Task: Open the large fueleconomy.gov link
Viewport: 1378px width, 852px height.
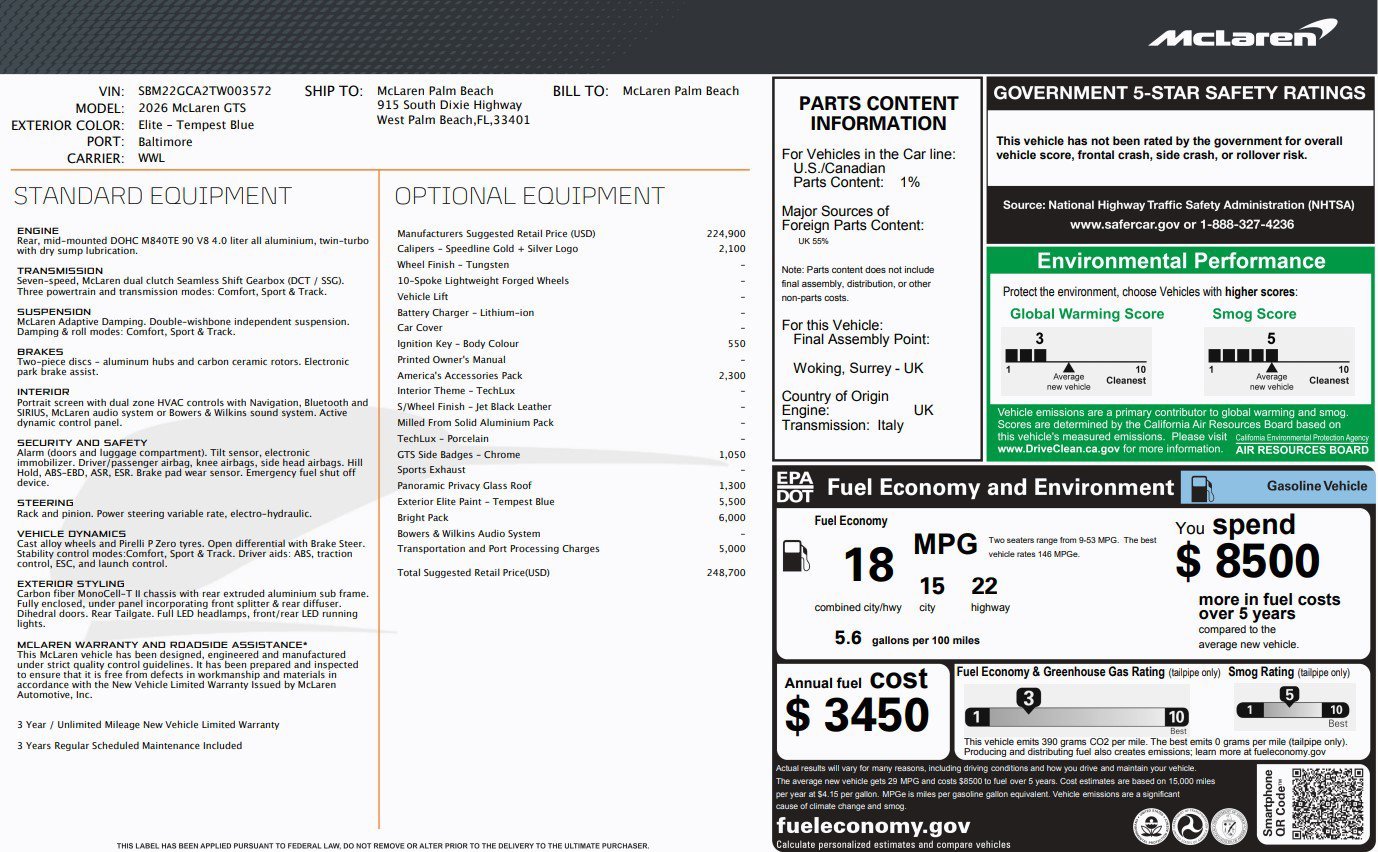Action: [873, 825]
